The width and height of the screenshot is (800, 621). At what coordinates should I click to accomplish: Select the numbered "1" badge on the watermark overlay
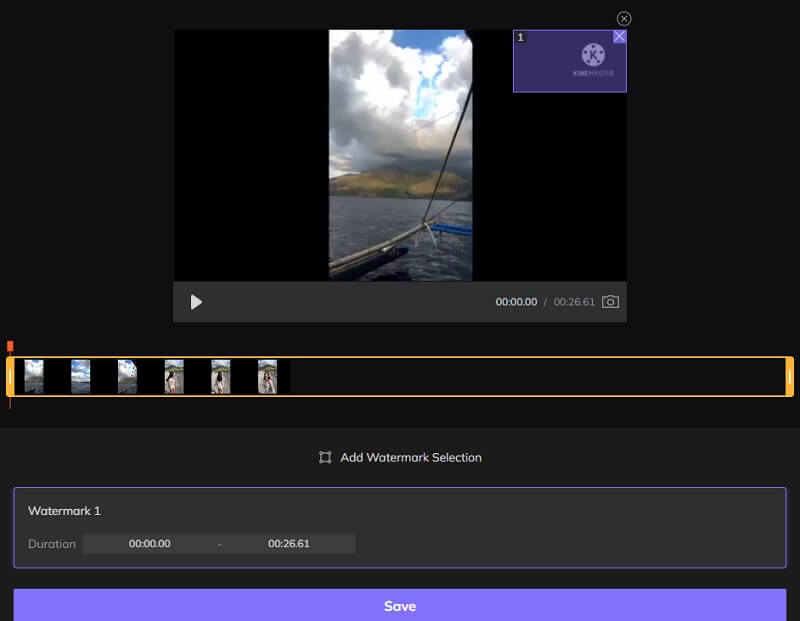(x=518, y=37)
